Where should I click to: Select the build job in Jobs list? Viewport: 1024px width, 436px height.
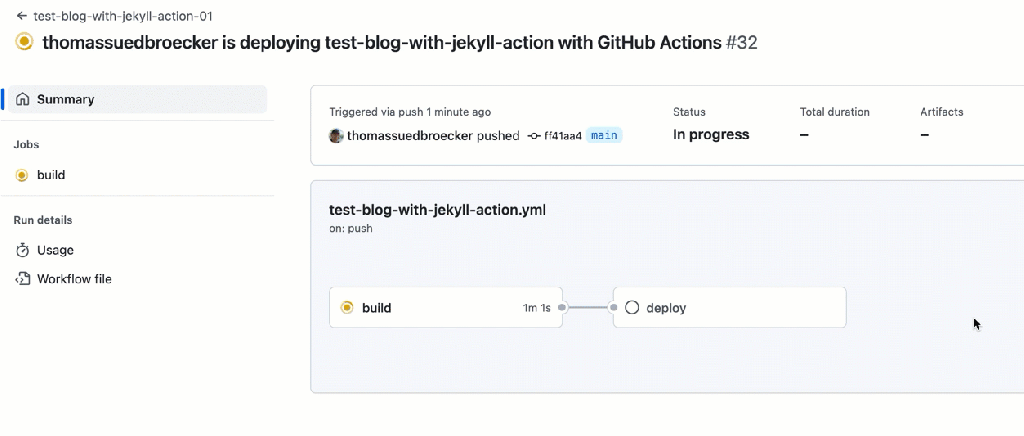pyautogui.click(x=51, y=175)
